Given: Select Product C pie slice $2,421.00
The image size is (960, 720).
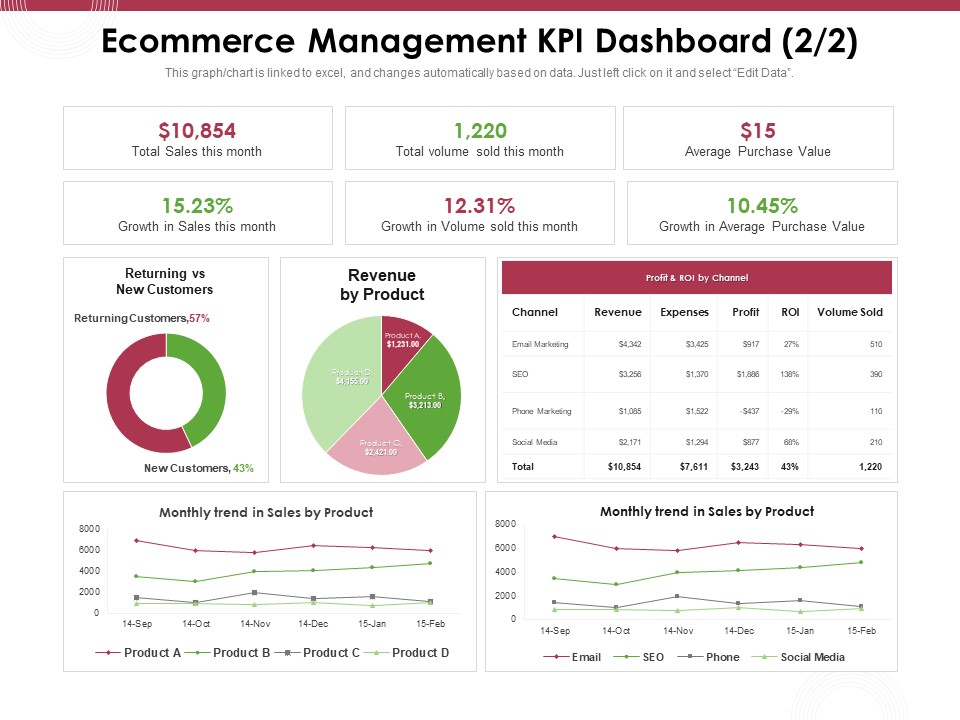Looking at the screenshot, I should 380,448.
